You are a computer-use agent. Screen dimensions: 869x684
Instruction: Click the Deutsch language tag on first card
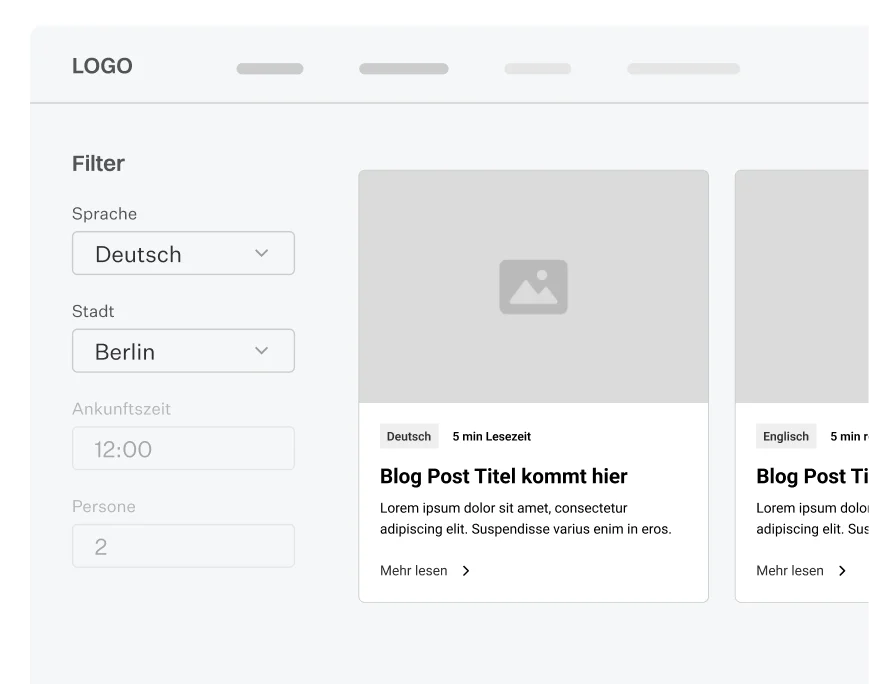point(408,436)
